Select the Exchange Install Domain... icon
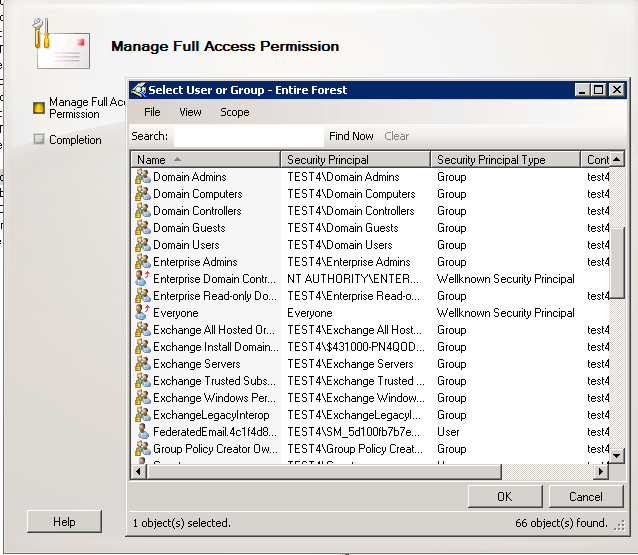 pyautogui.click(x=143, y=347)
